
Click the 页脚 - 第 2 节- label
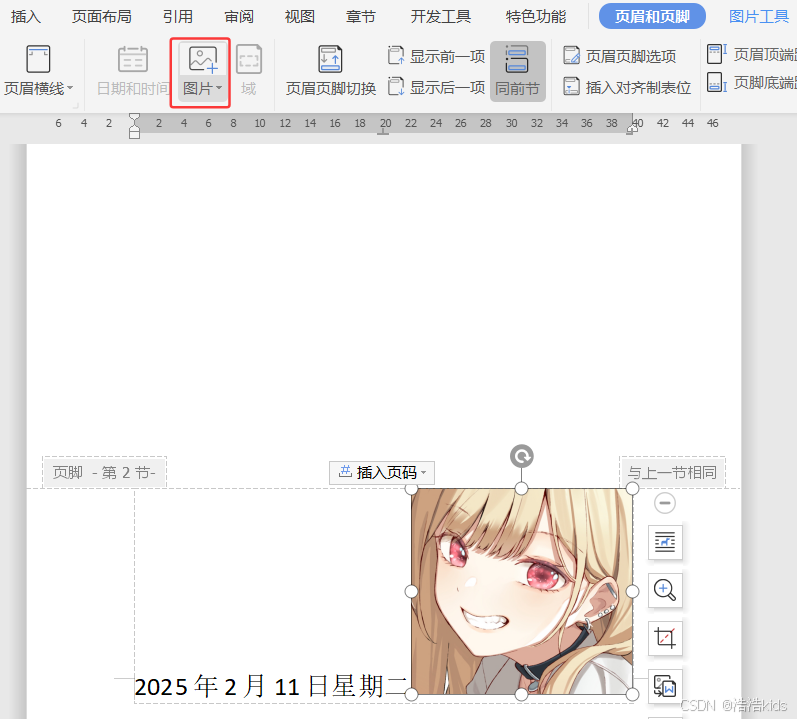click(104, 473)
